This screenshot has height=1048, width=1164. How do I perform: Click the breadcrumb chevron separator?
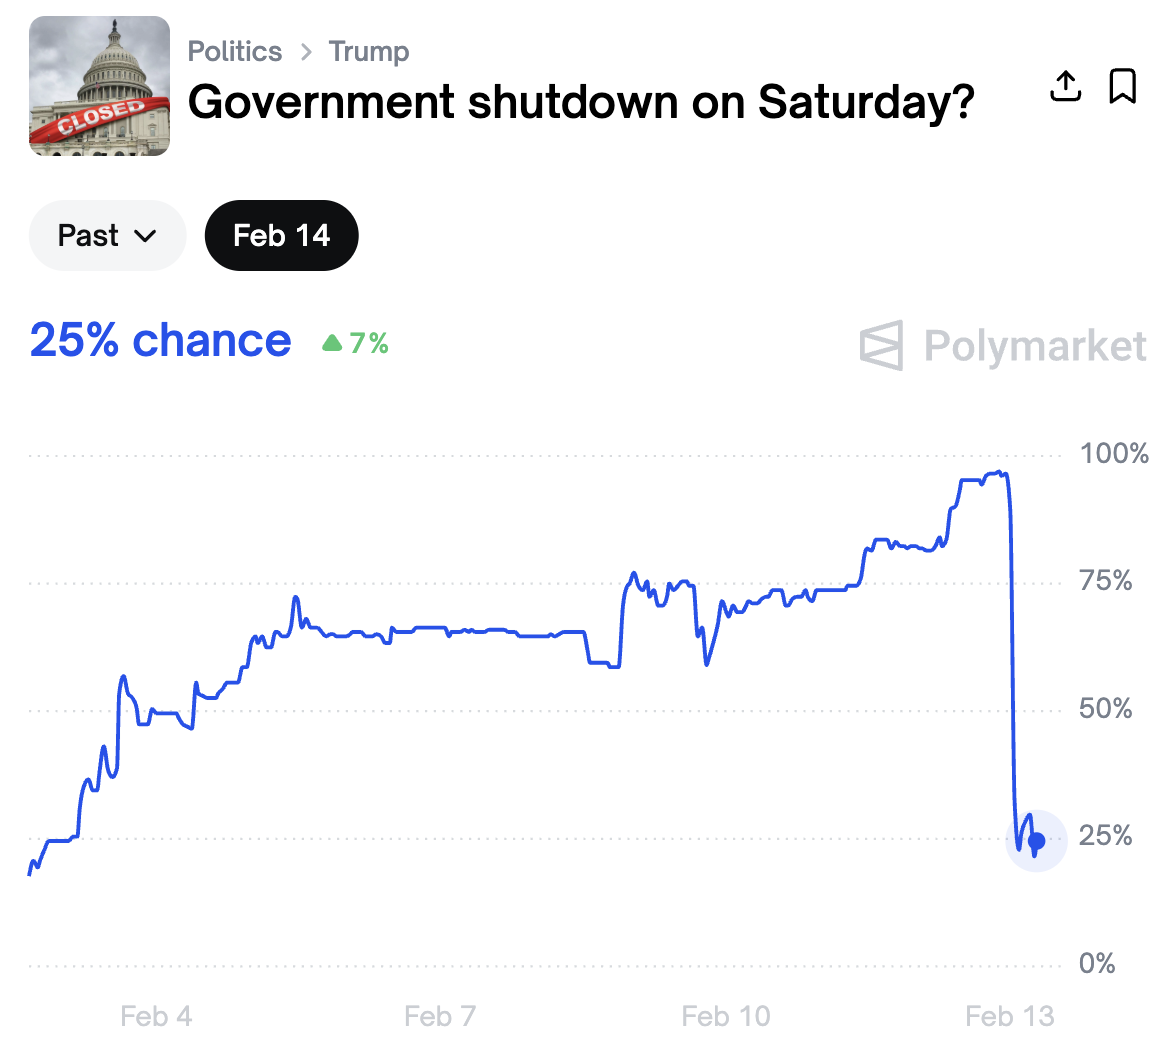306,52
